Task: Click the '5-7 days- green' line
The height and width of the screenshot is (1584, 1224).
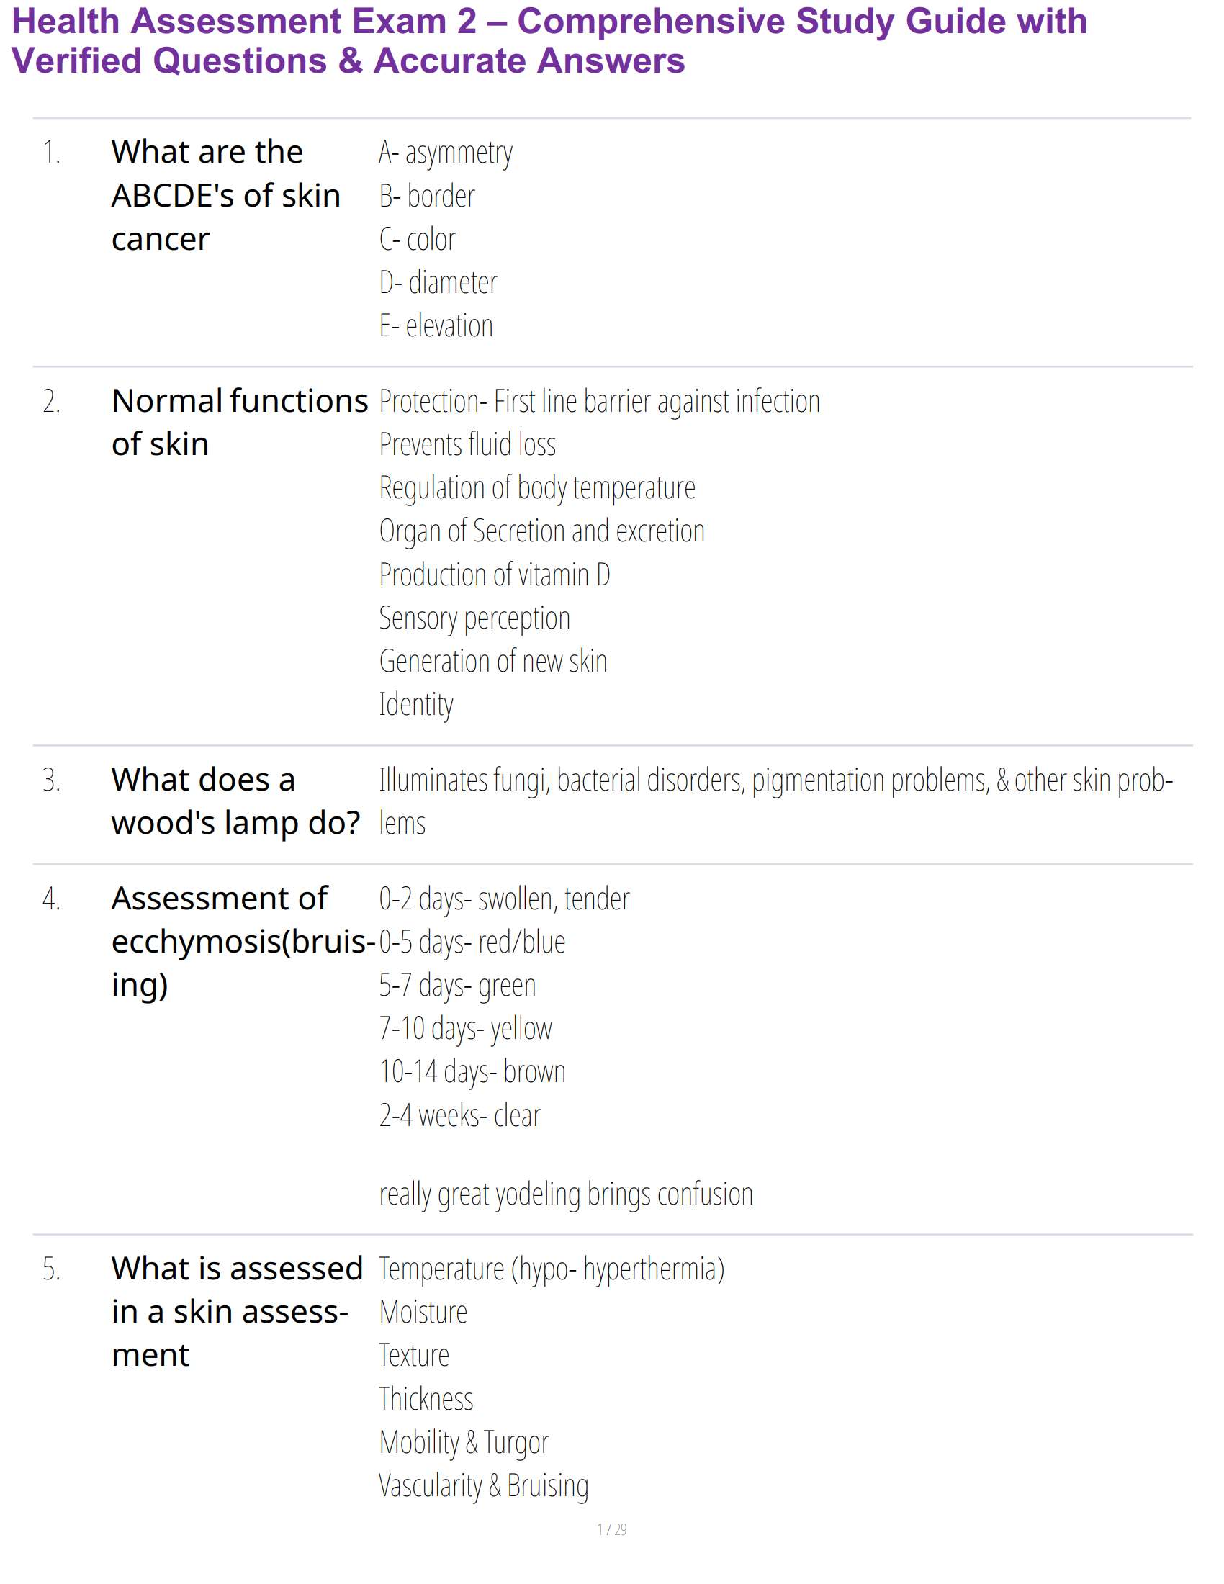Action: pyautogui.click(x=457, y=986)
